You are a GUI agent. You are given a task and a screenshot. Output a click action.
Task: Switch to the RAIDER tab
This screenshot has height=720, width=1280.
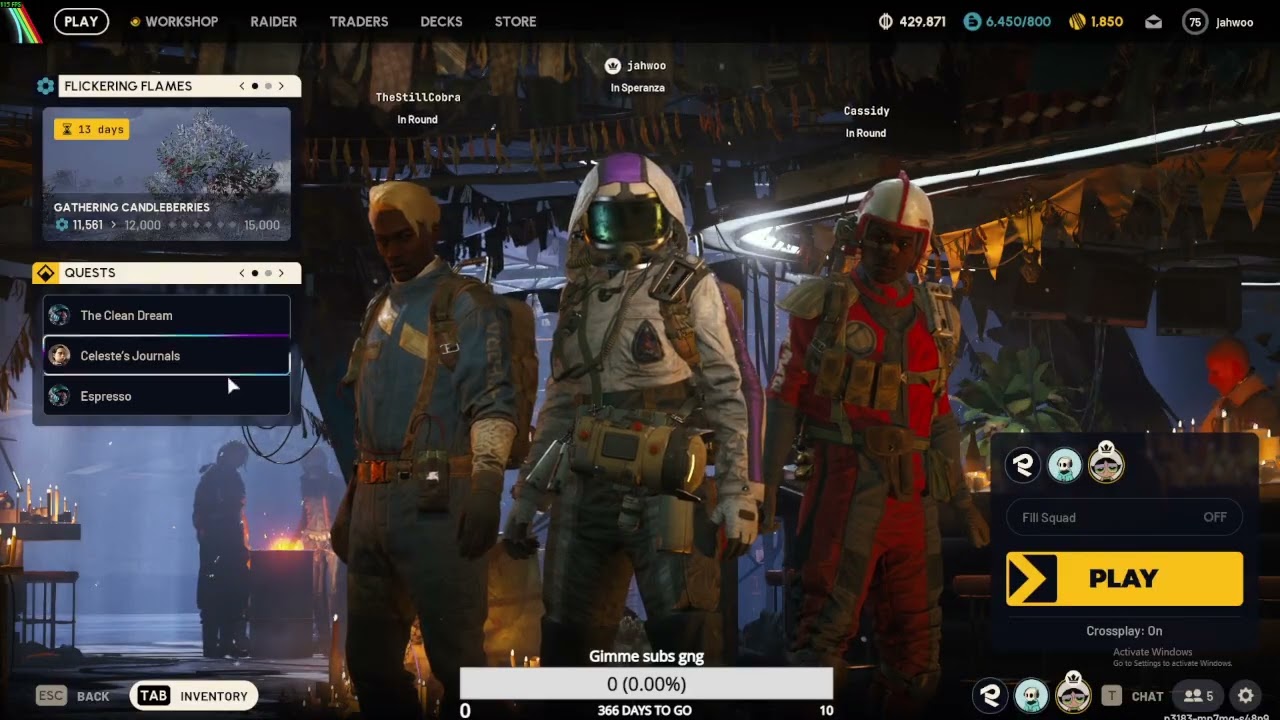pyautogui.click(x=274, y=21)
